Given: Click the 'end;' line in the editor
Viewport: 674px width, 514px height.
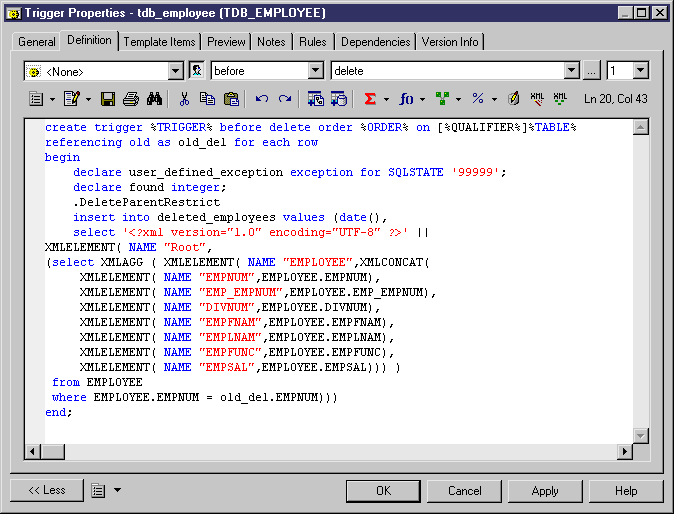Looking at the screenshot, I should point(58,413).
